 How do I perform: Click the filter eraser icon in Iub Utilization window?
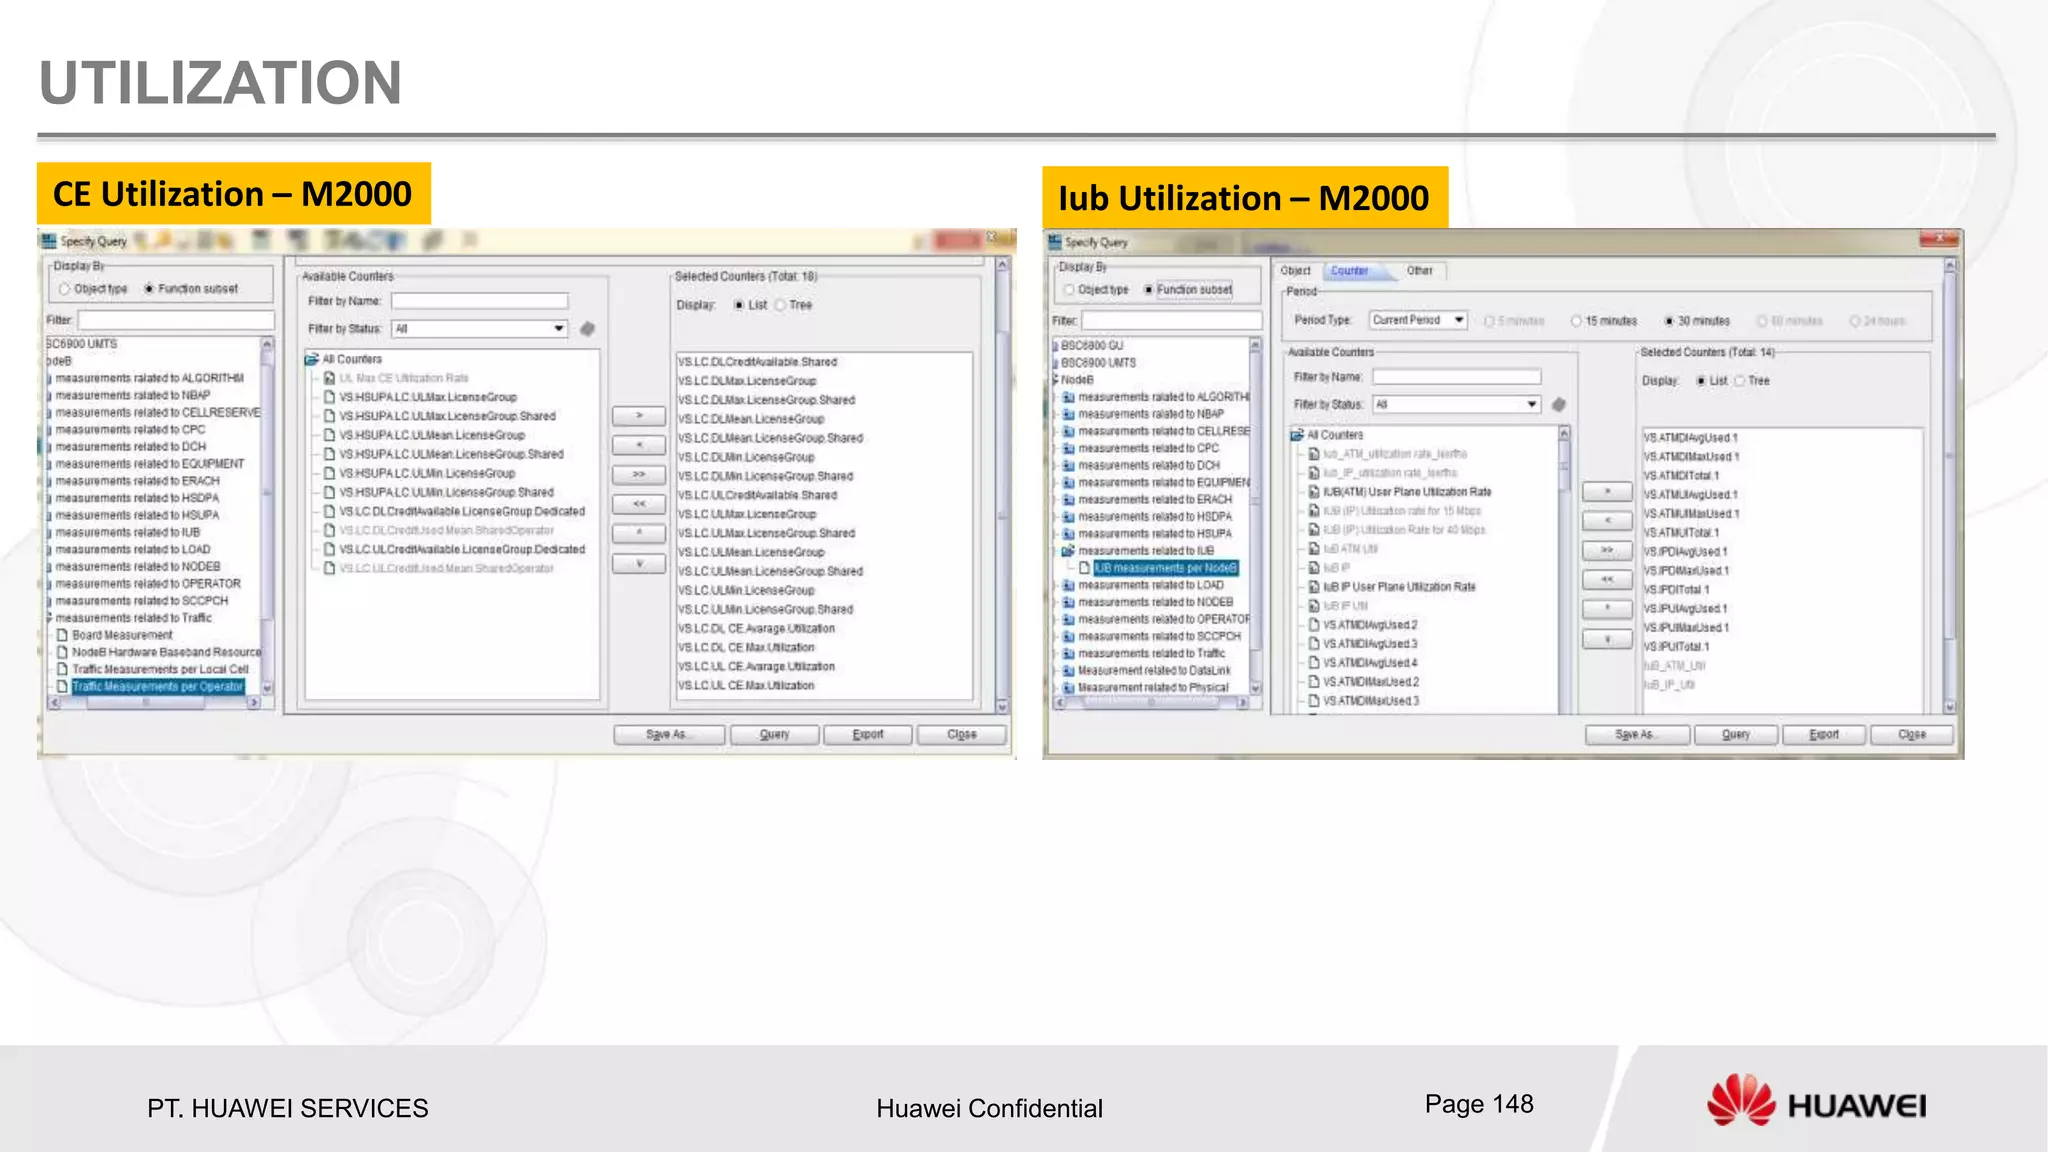pyautogui.click(x=1558, y=404)
